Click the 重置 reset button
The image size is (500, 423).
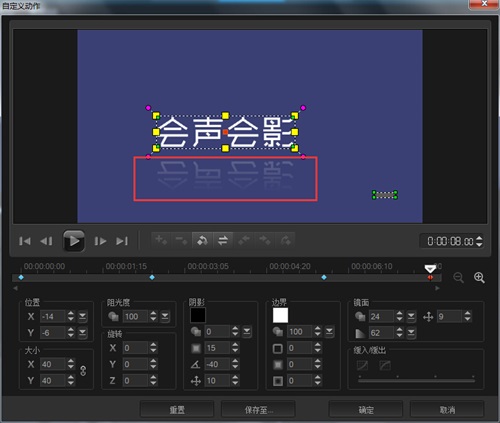point(177,410)
